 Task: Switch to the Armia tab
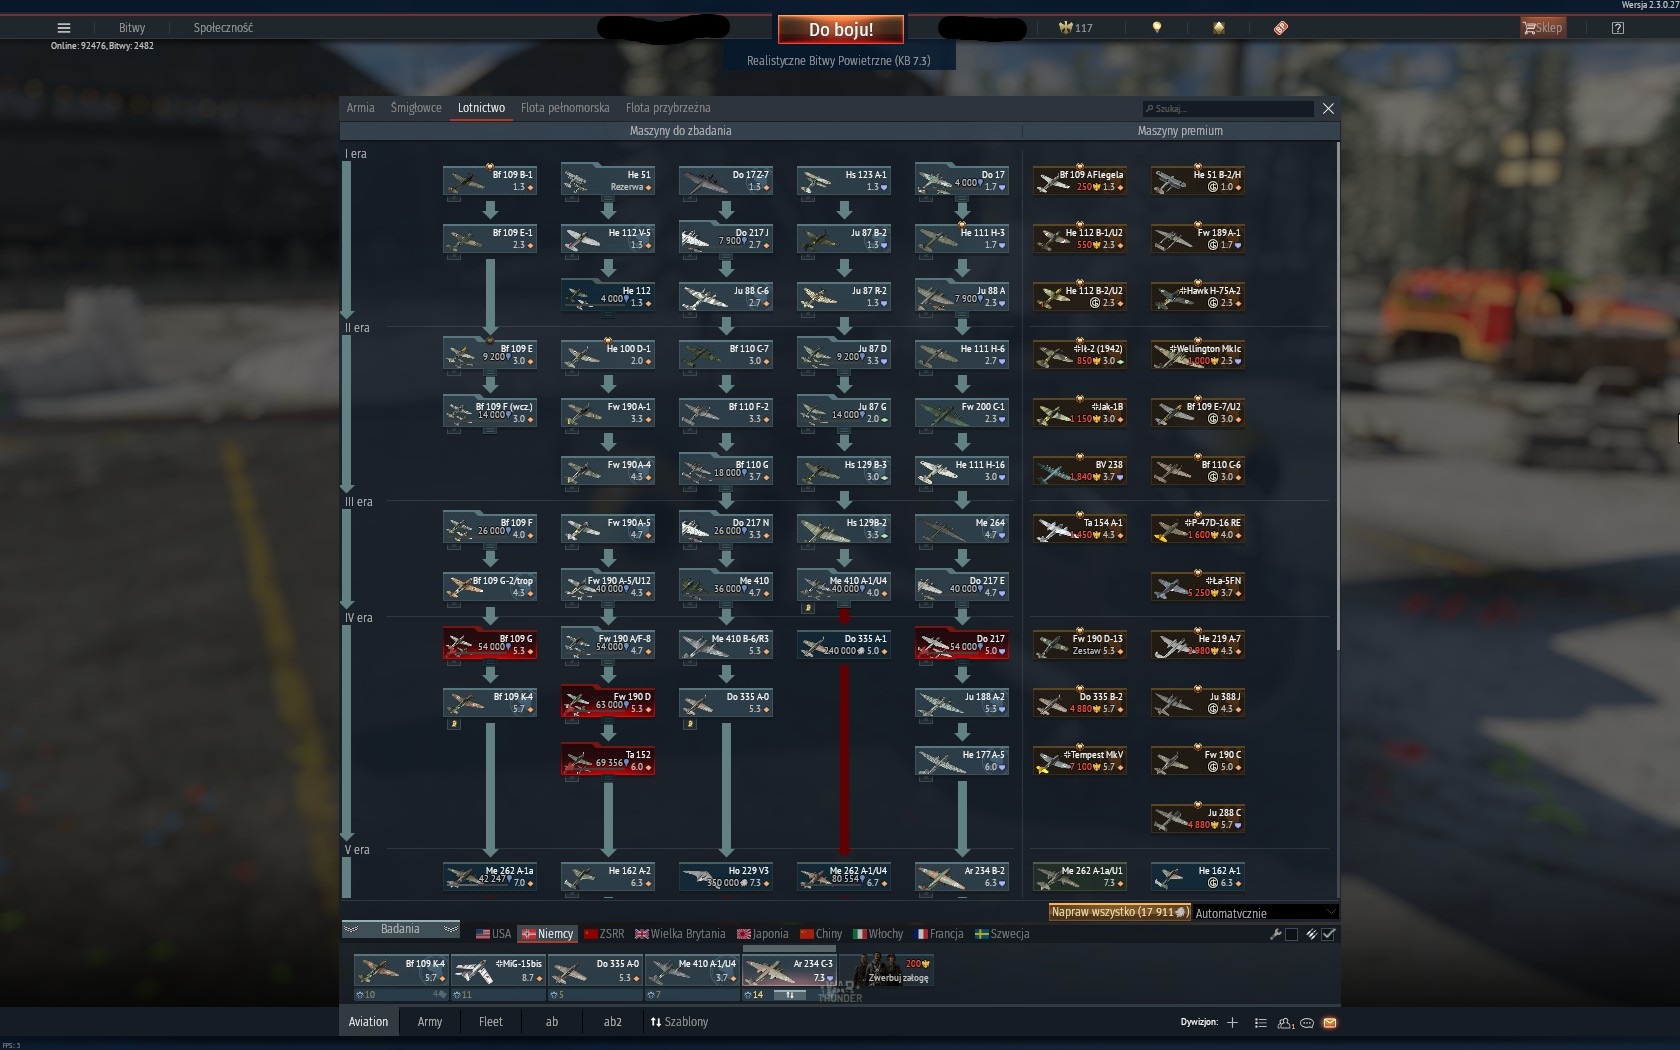point(361,108)
